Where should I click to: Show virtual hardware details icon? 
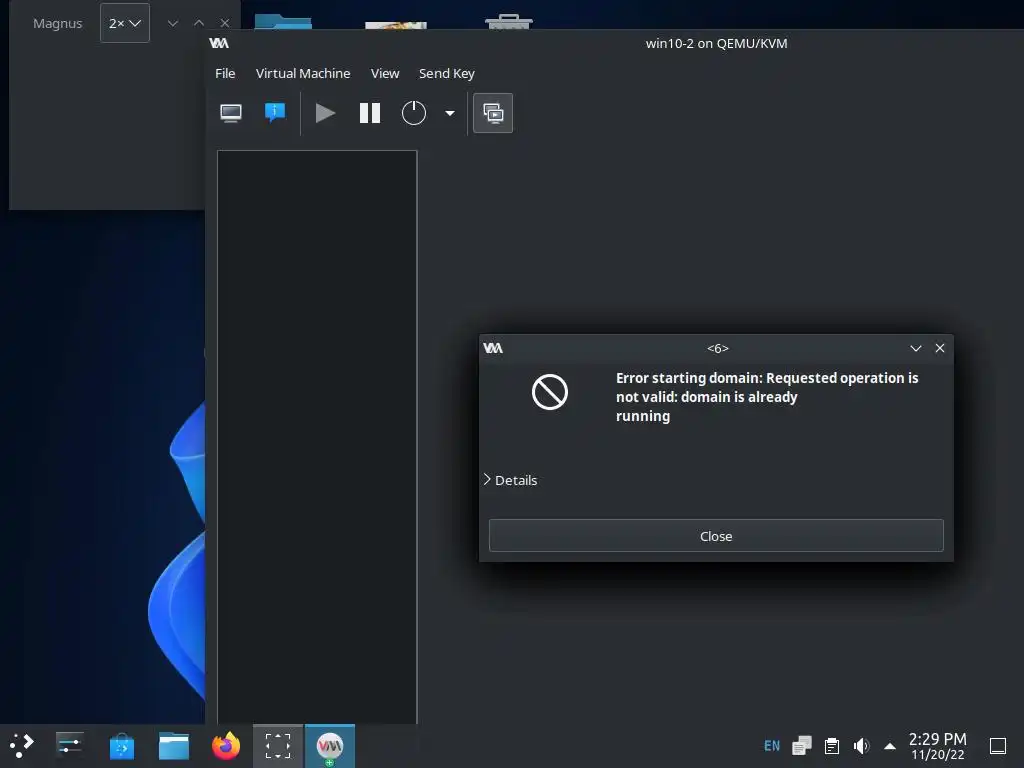pyautogui.click(x=275, y=113)
